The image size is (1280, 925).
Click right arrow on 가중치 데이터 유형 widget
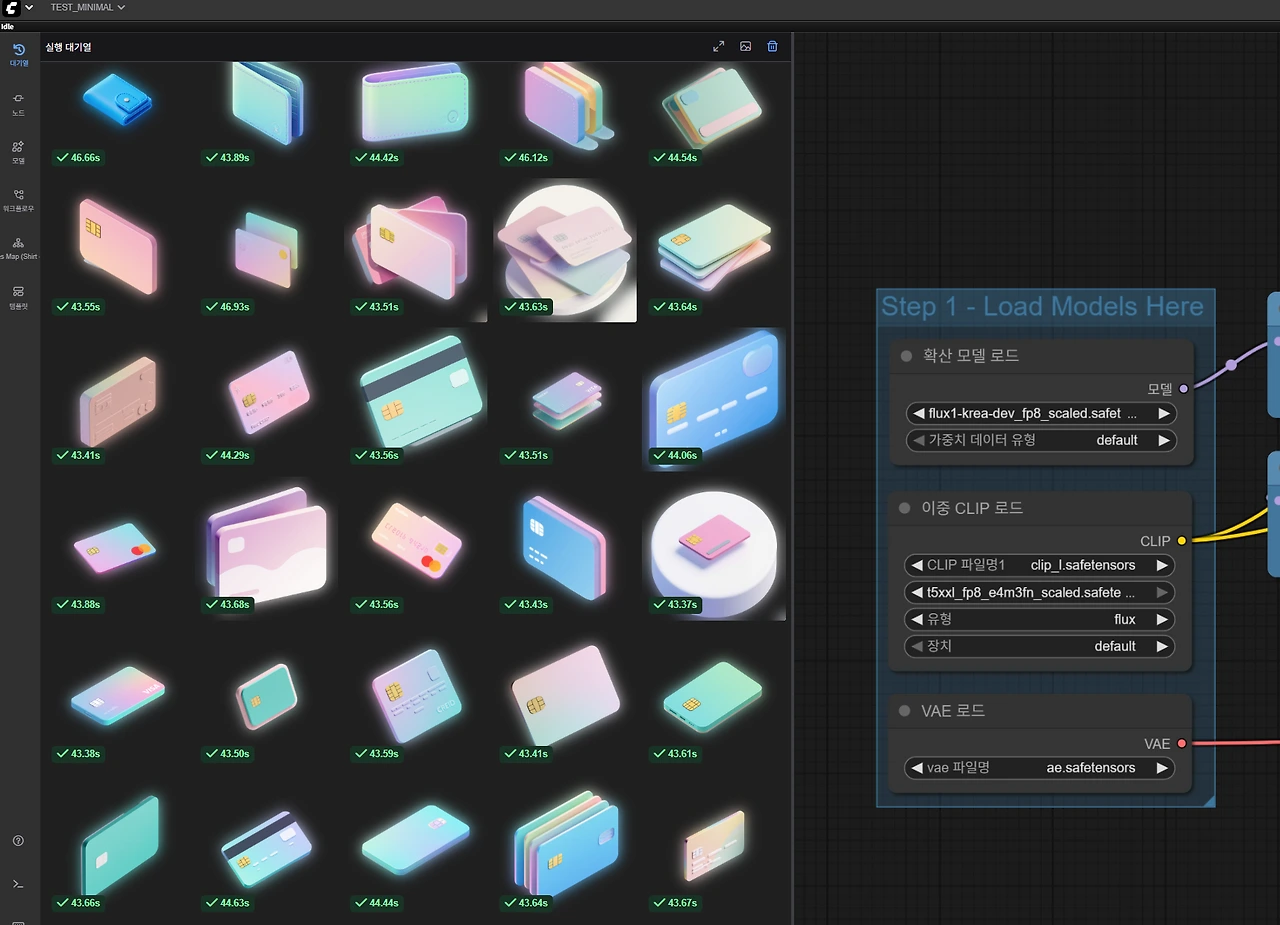pyautogui.click(x=1163, y=440)
